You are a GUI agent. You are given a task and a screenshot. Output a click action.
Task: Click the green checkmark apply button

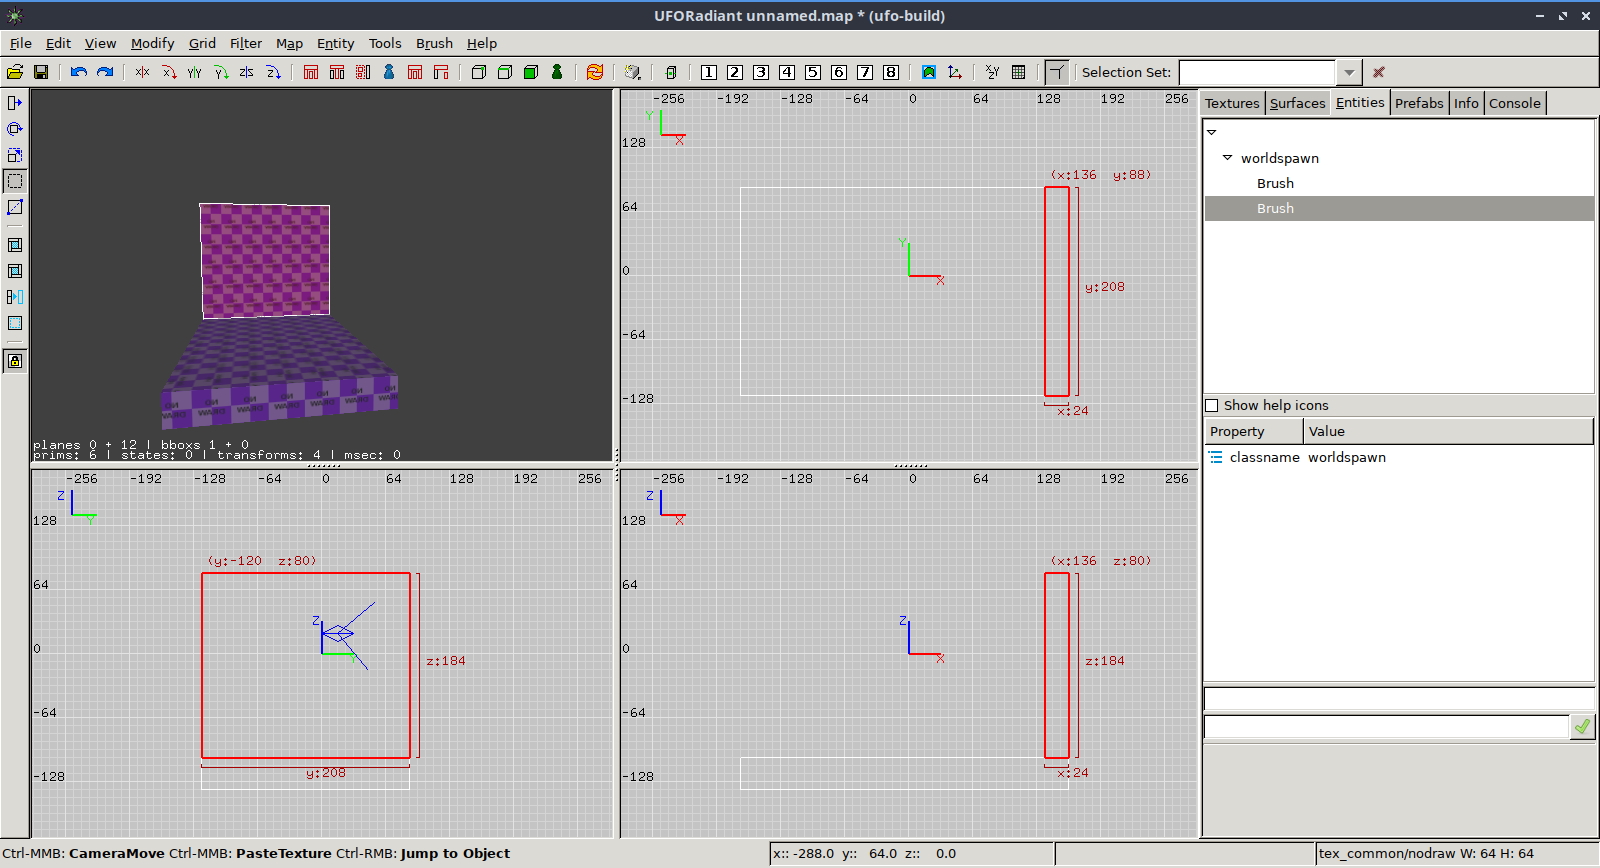click(1582, 727)
